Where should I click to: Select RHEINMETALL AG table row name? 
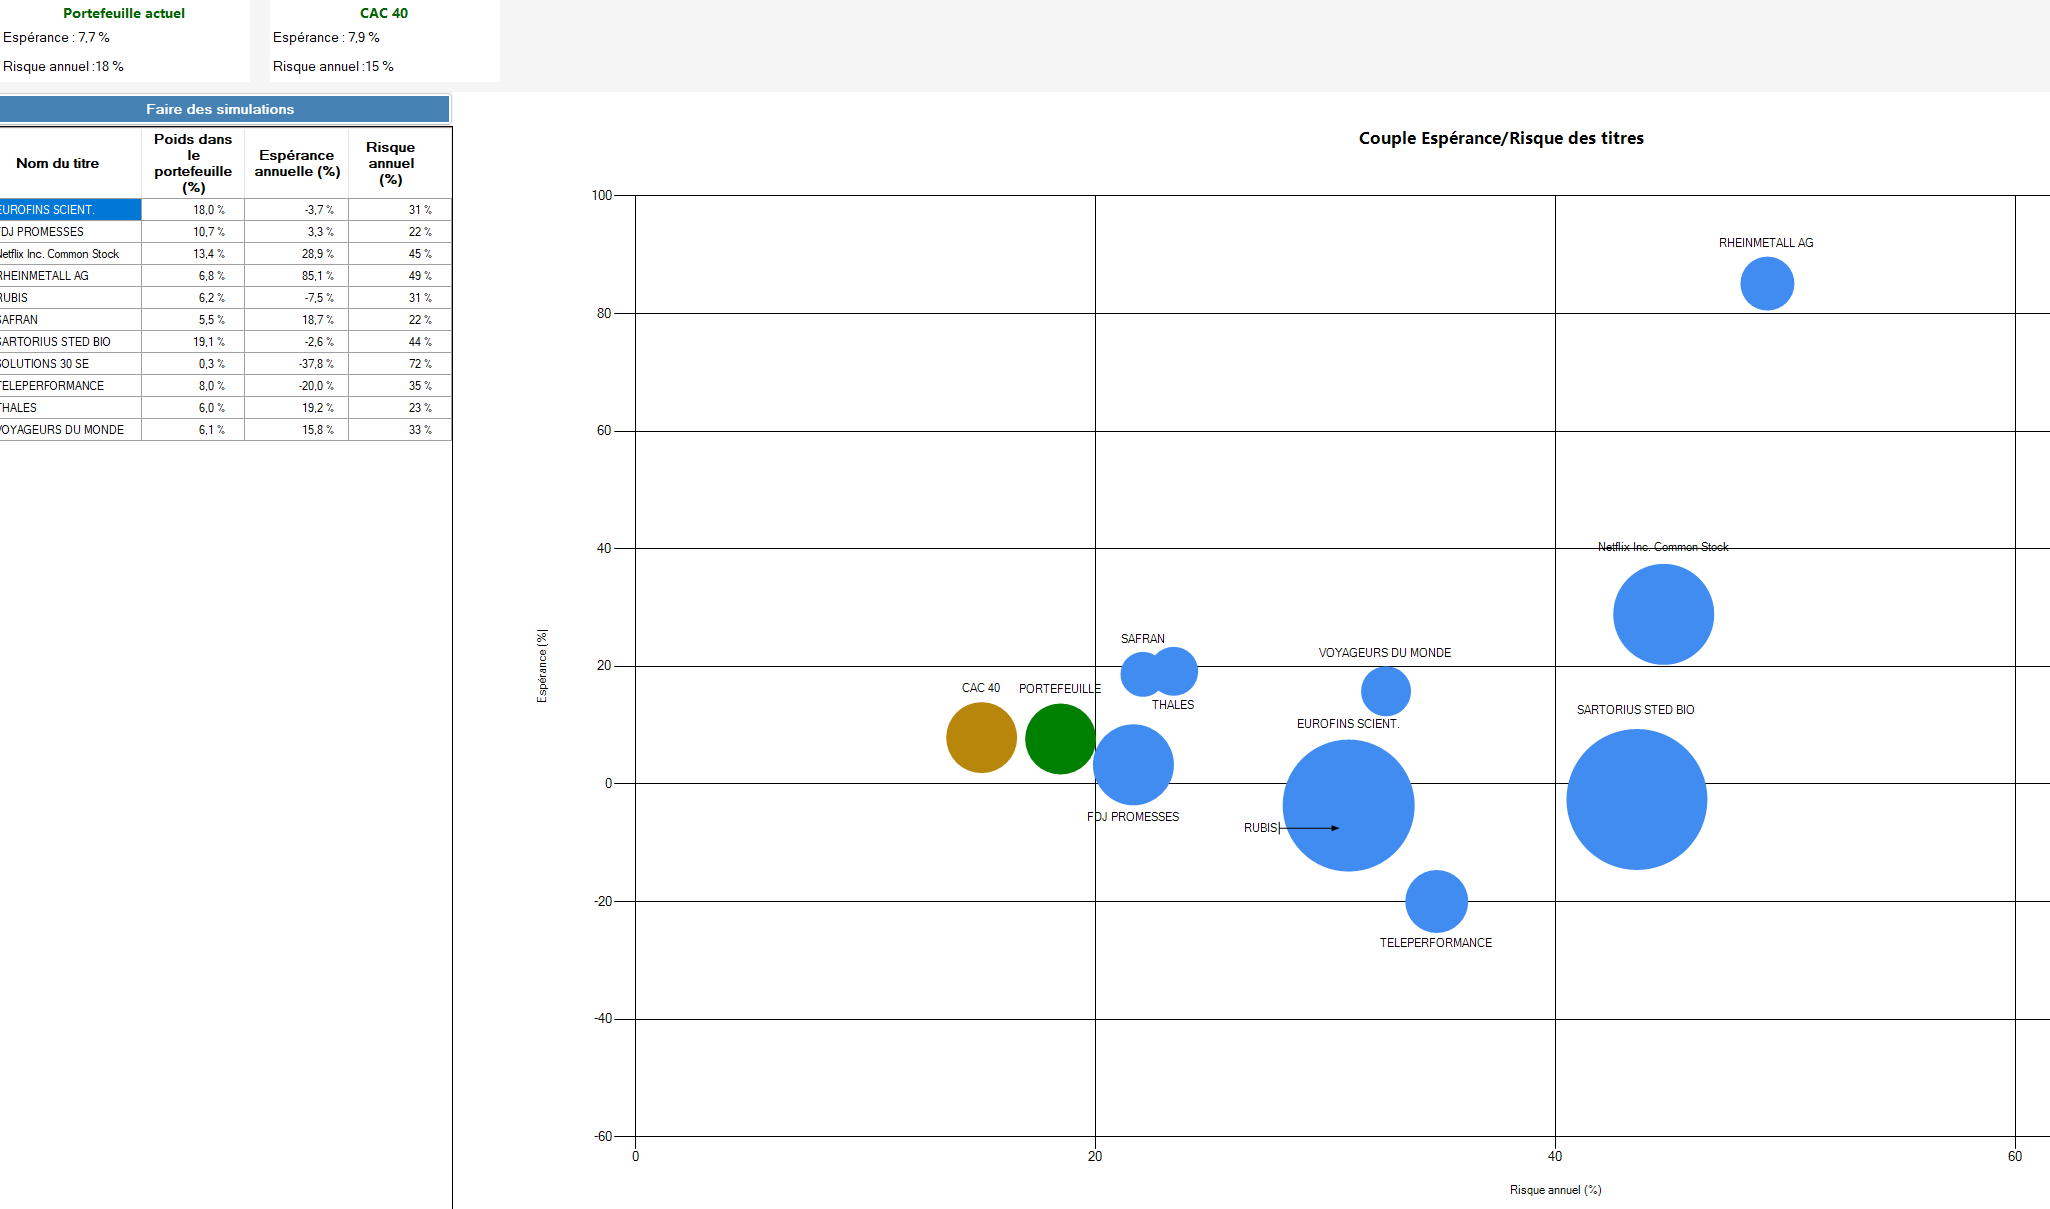(70, 276)
